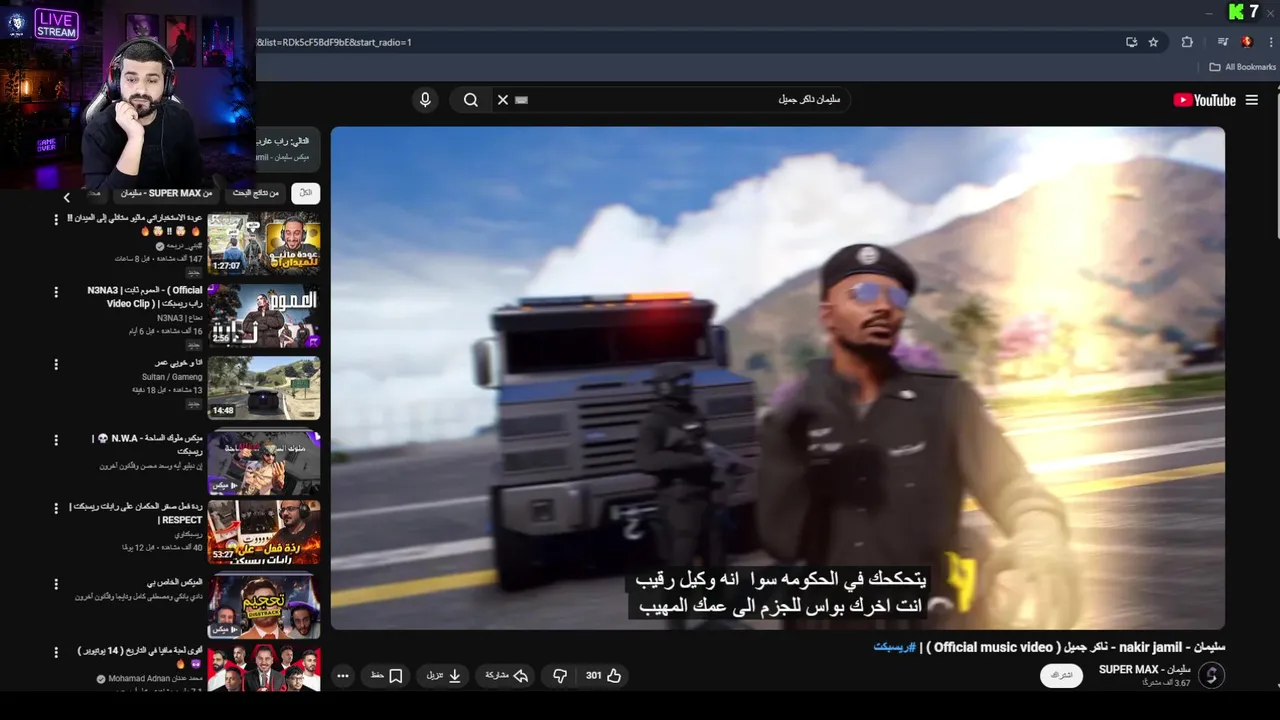Click the install/cast icon in address bar
This screenshot has height=720, width=1280.
[1131, 42]
